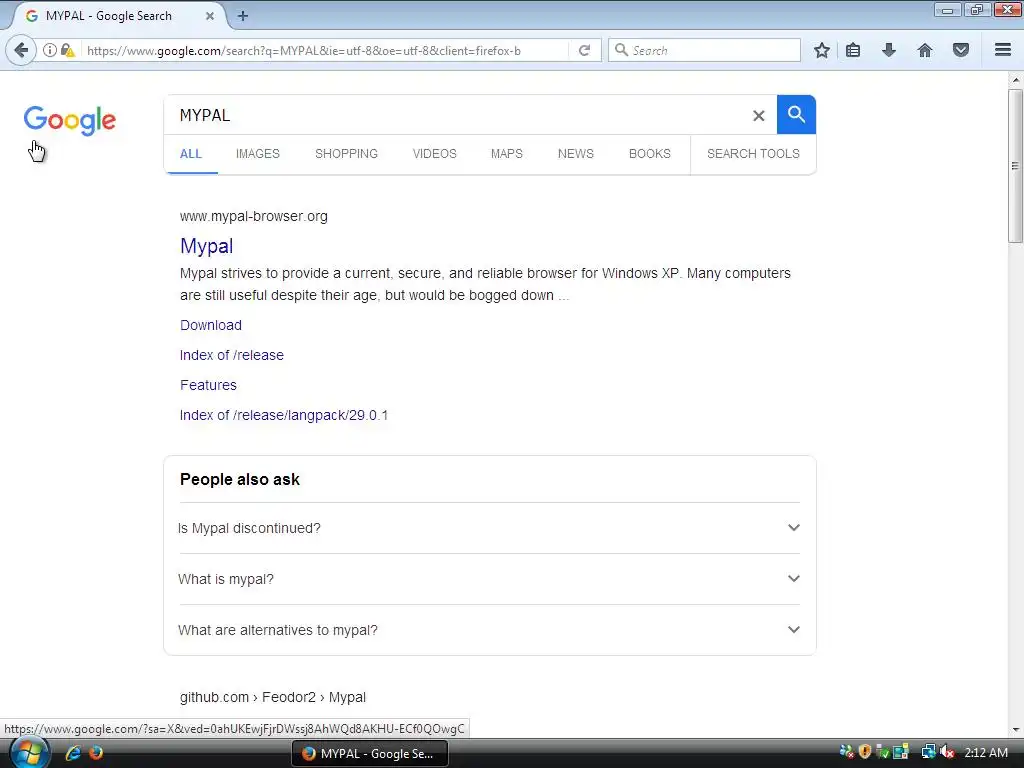Open the Features sitelink
Image resolution: width=1024 pixels, height=768 pixels.
click(x=208, y=385)
